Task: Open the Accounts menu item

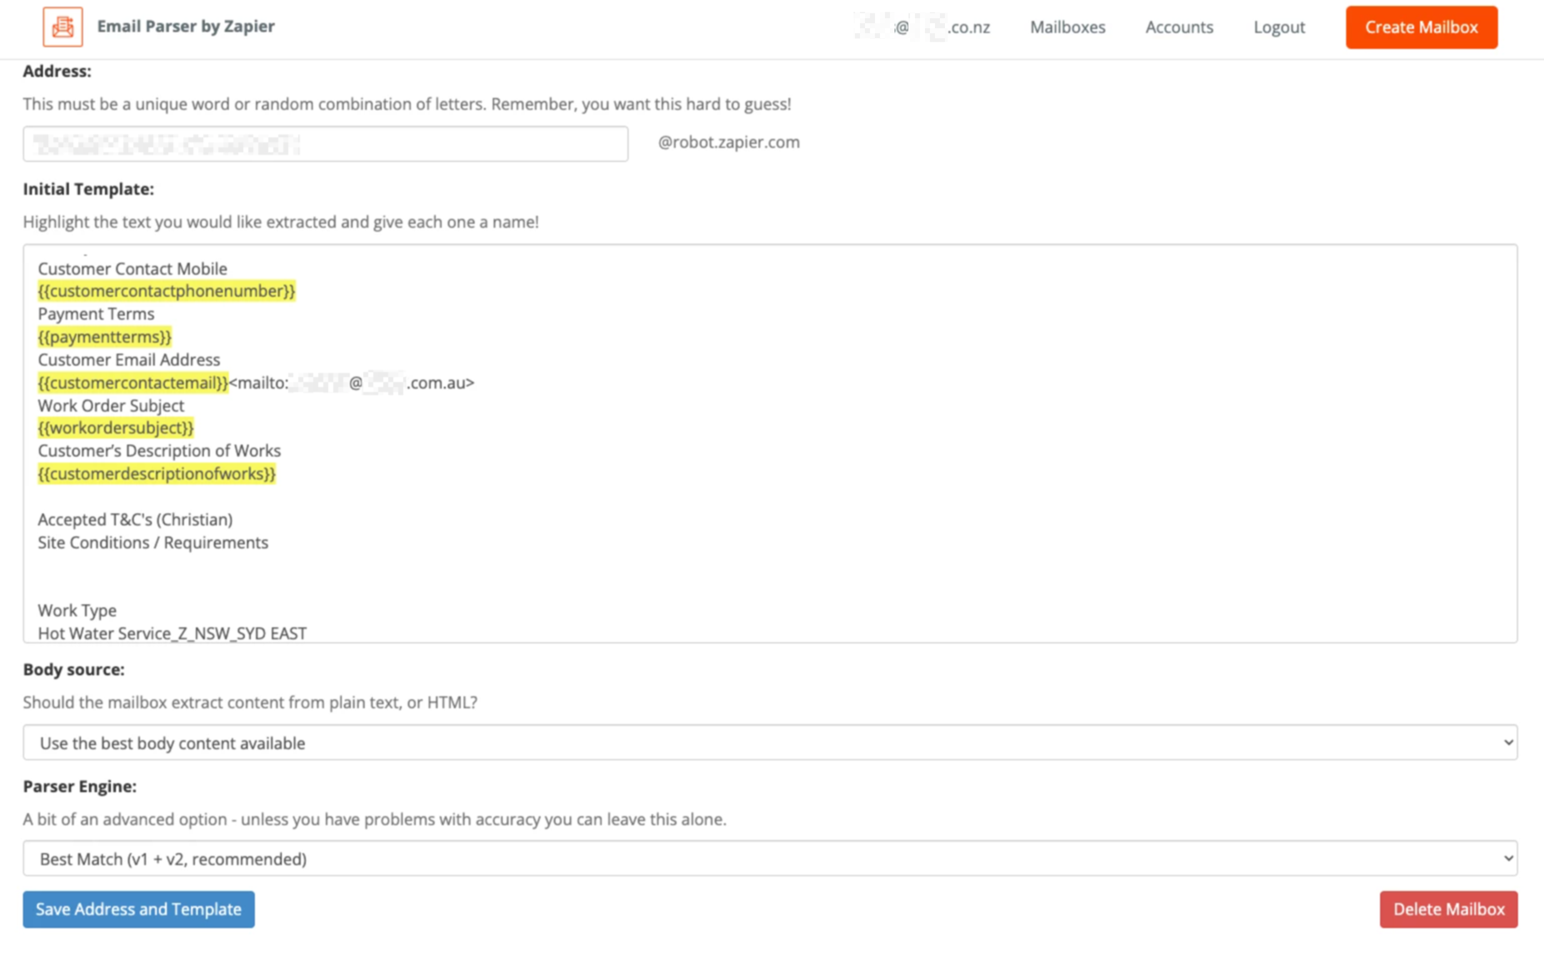Action: click(x=1179, y=28)
